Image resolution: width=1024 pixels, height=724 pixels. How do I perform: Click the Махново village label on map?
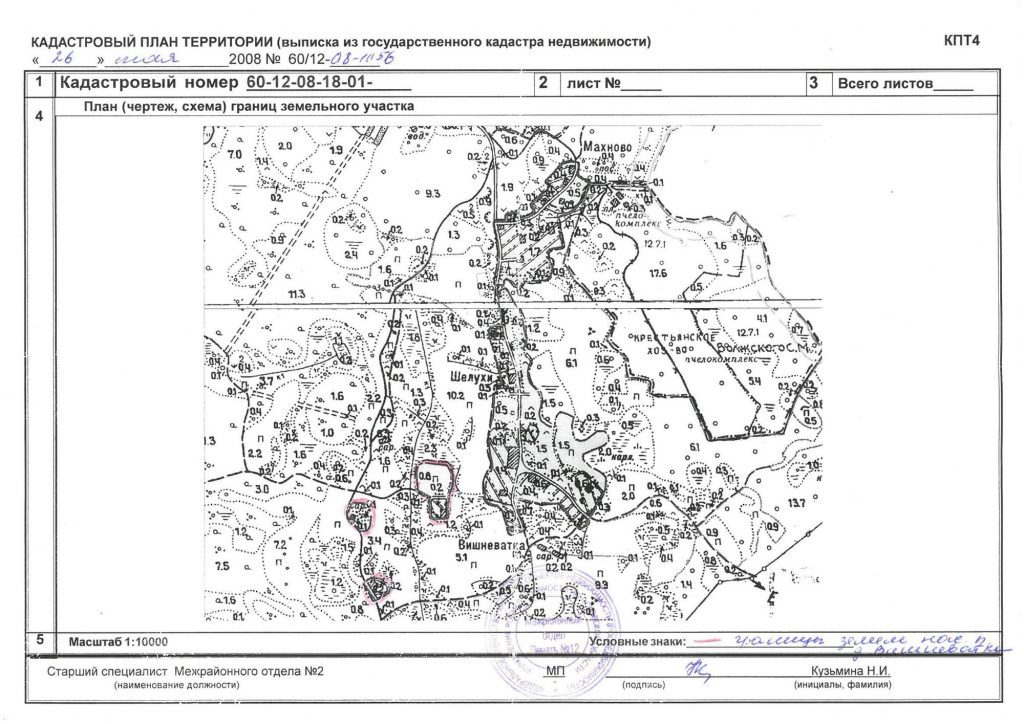(607, 148)
